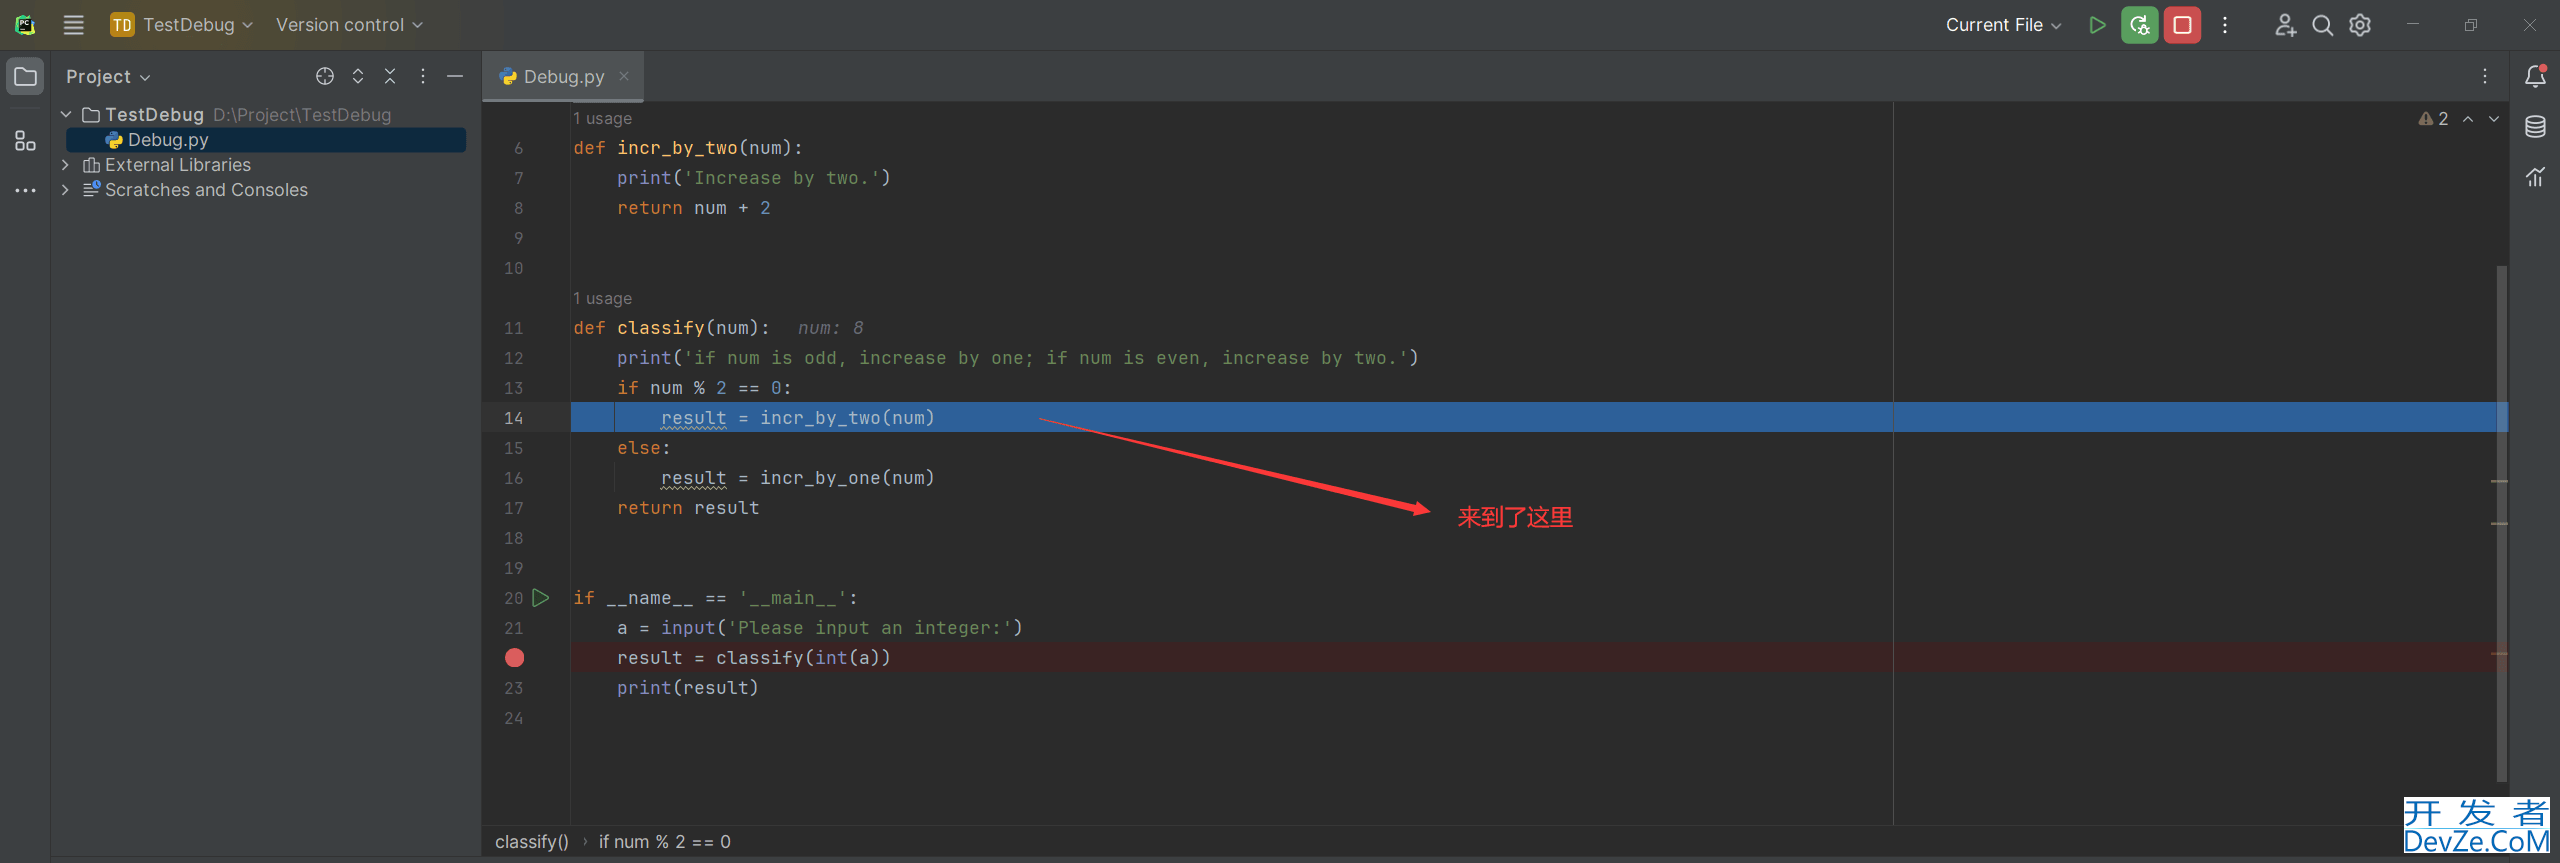Open the Project view selector dropdown
The width and height of the screenshot is (2560, 863).
tap(108, 77)
